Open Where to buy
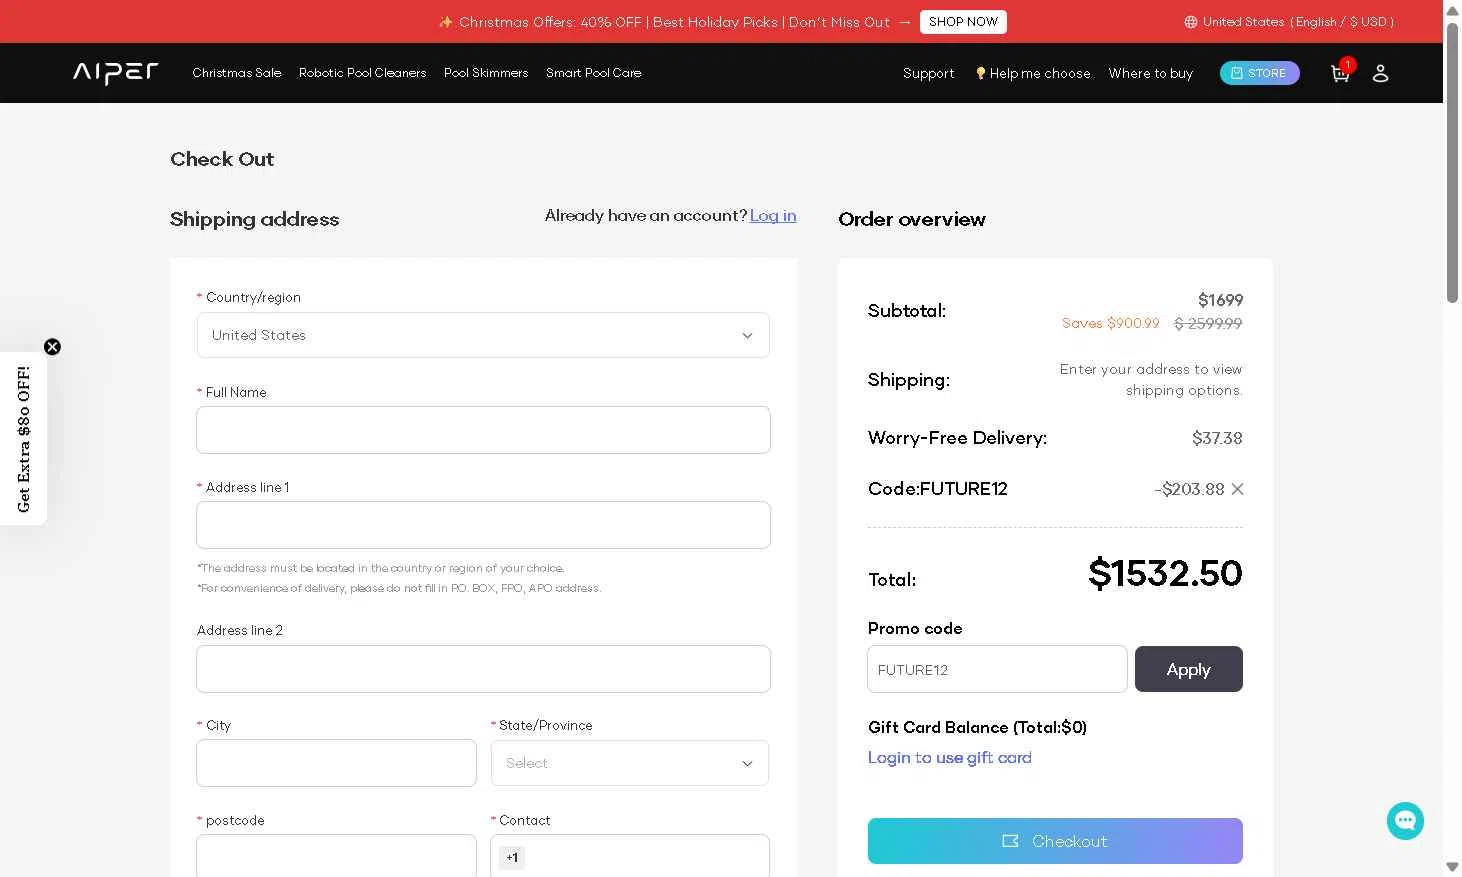The image size is (1462, 877). [1151, 73]
